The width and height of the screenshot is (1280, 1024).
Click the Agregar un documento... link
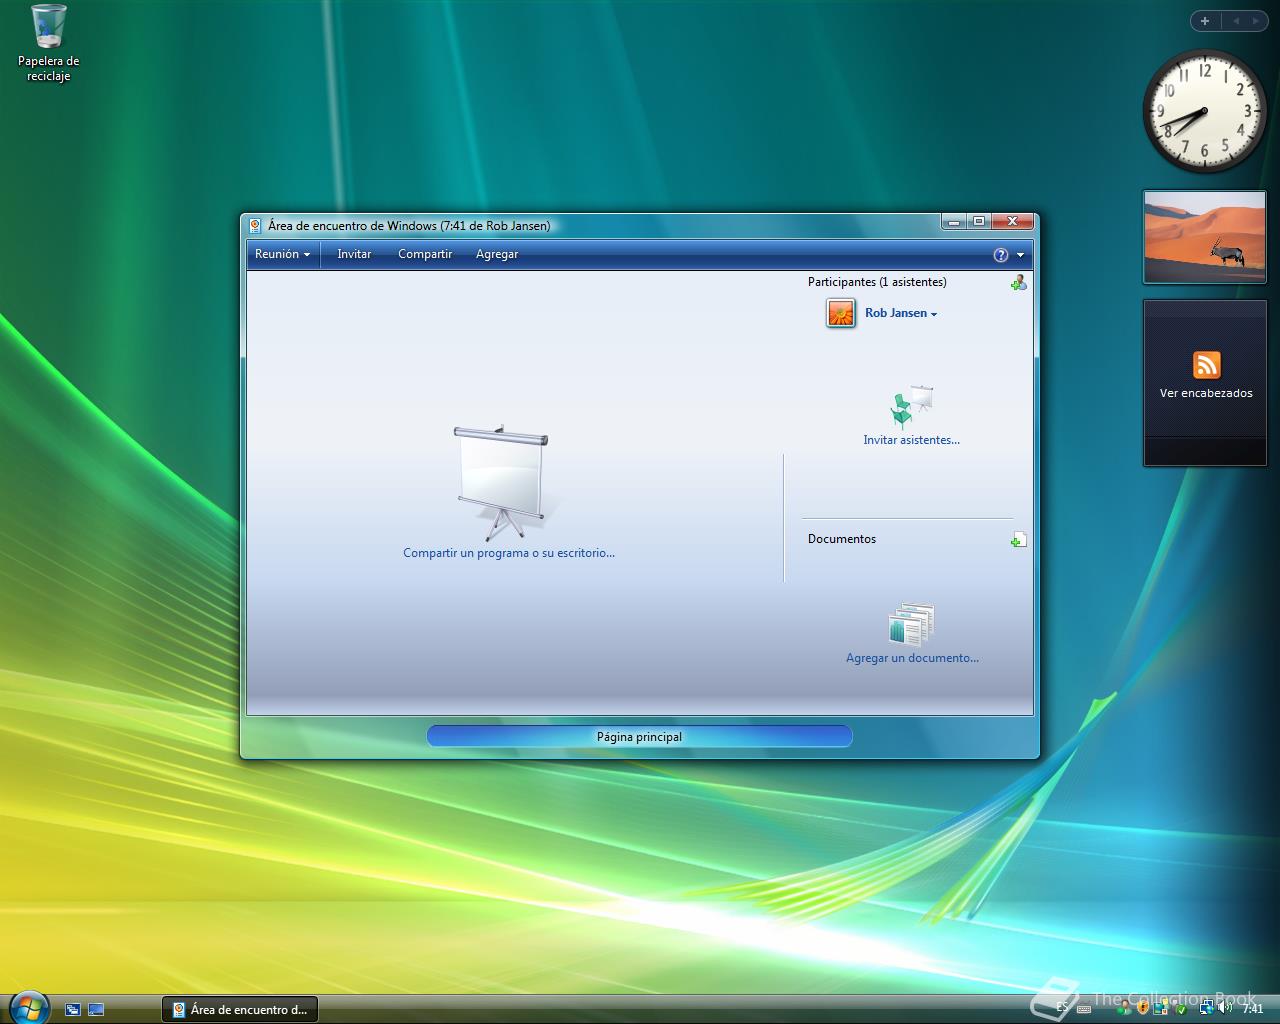[x=912, y=658]
